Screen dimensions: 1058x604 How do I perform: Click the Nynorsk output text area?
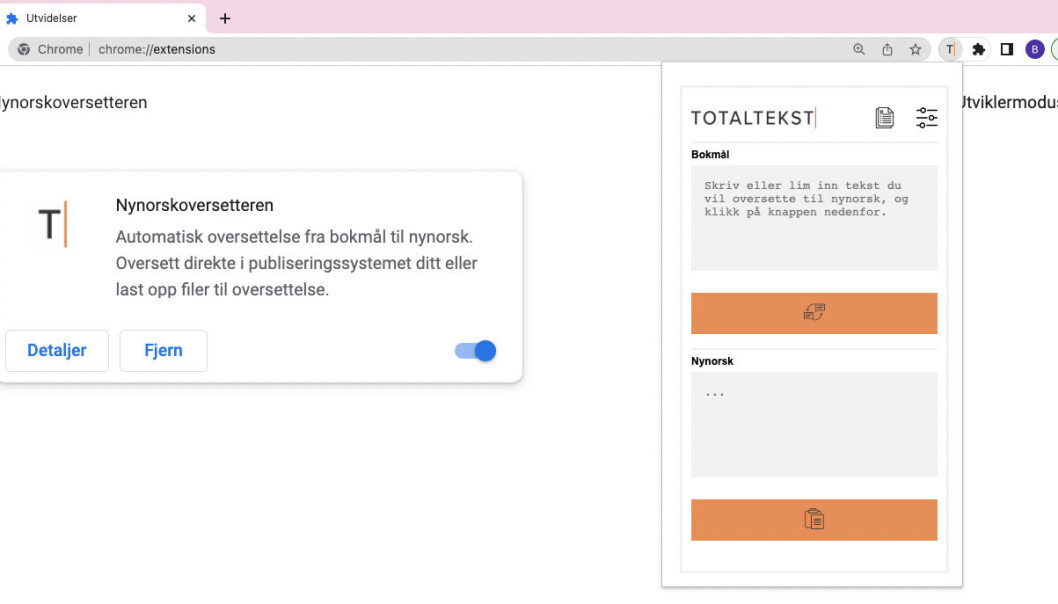click(x=814, y=424)
